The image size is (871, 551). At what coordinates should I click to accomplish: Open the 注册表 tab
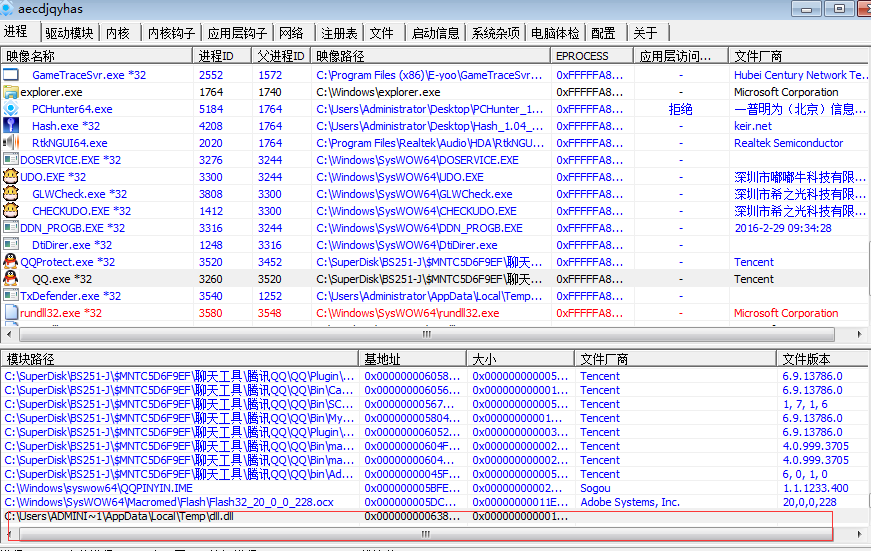[339, 33]
